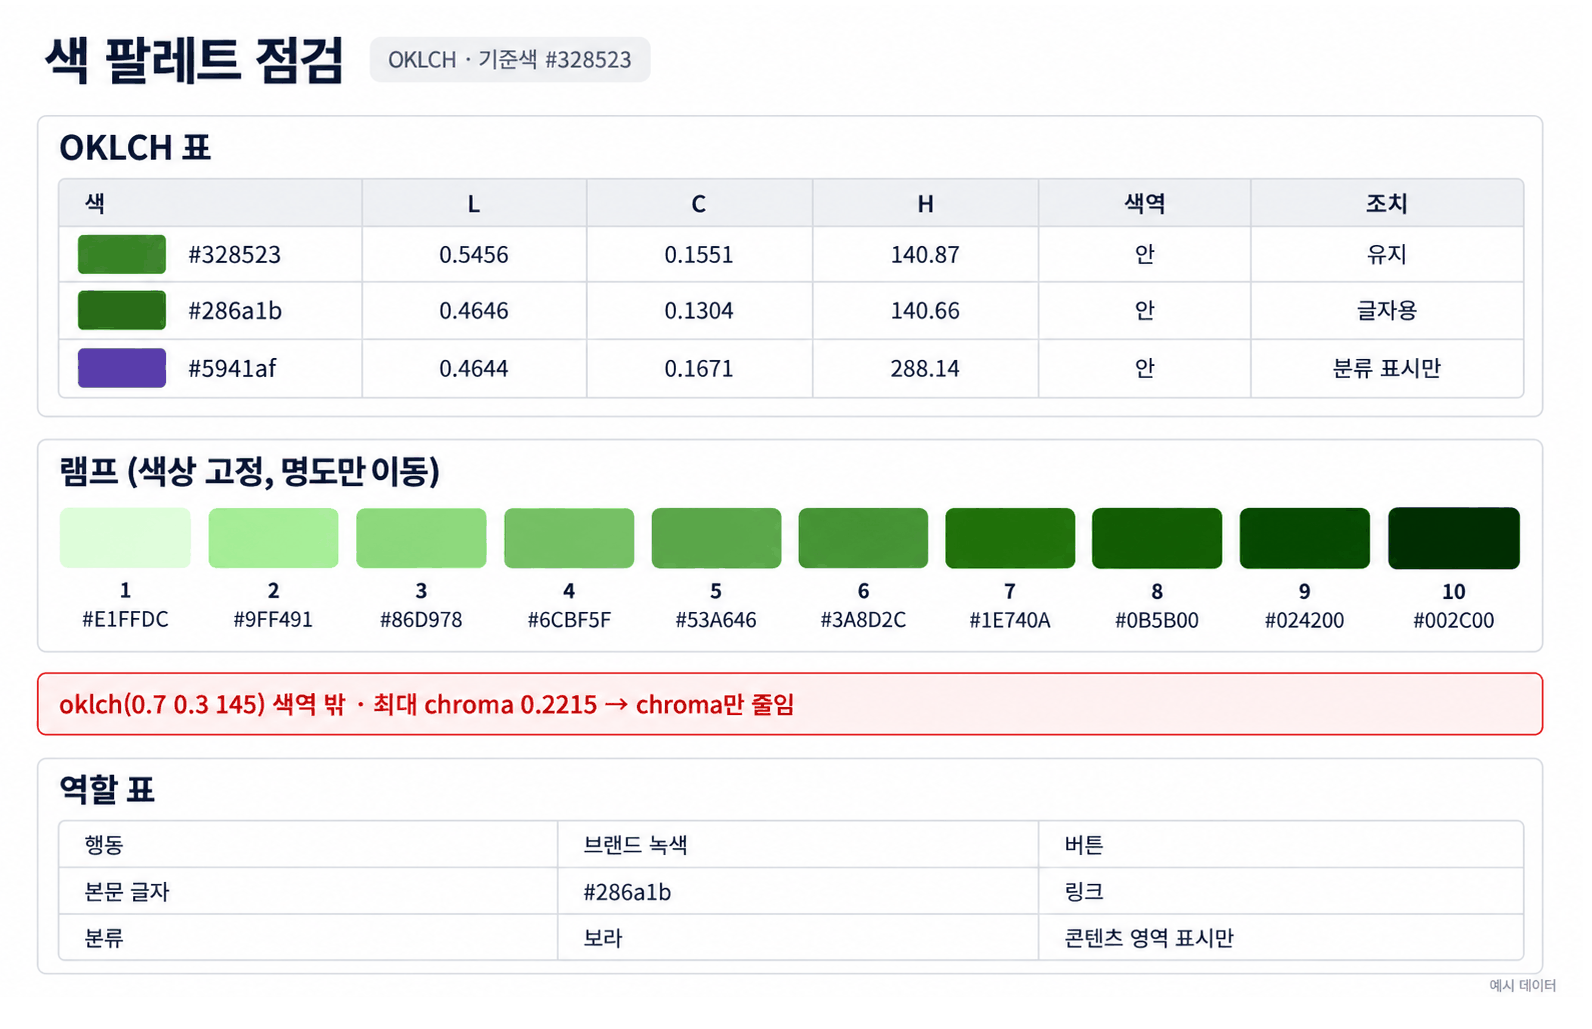The height and width of the screenshot is (1029, 1592).
Task: Pick ramp swatch 5 above #53A646
Action: tap(716, 538)
